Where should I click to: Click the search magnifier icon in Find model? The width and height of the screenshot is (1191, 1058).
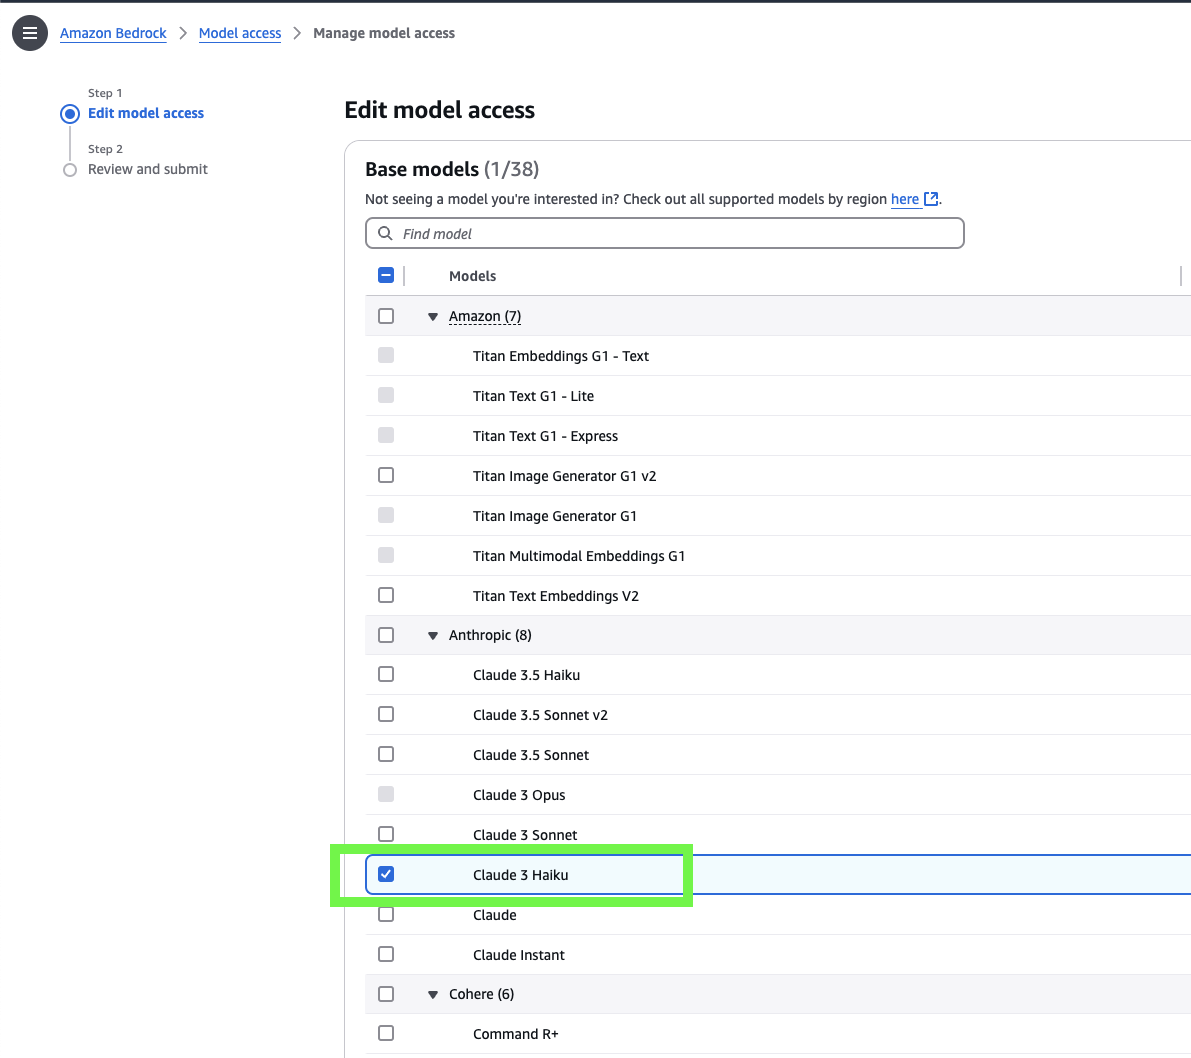pos(385,233)
